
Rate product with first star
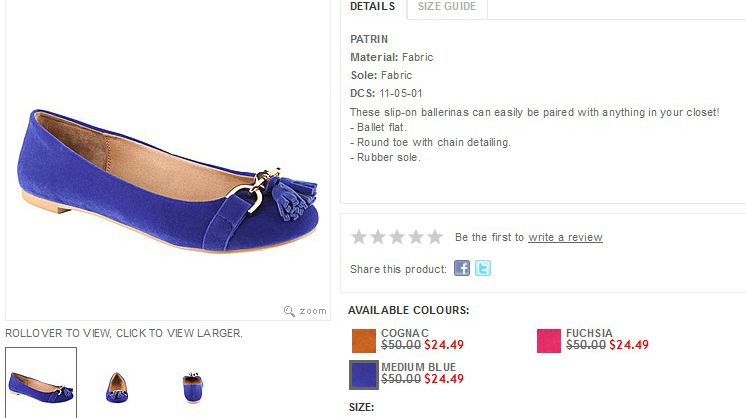[x=359, y=237]
